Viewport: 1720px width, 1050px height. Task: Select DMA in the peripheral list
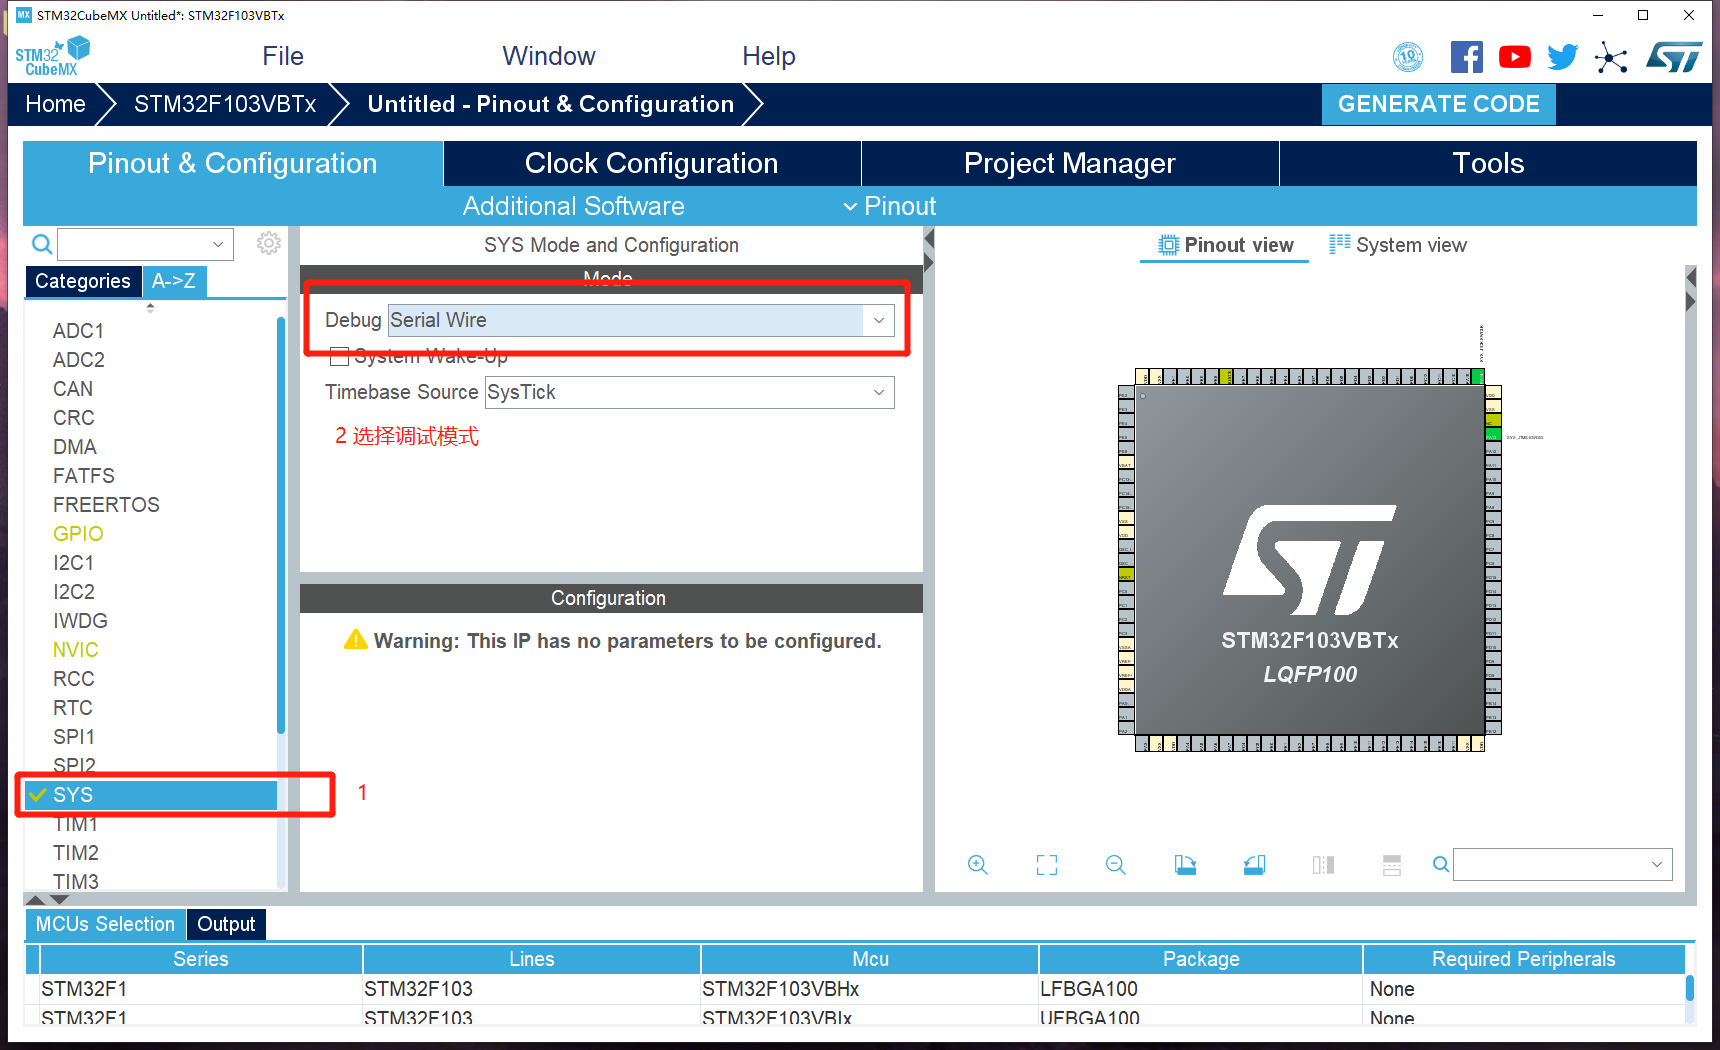(75, 447)
